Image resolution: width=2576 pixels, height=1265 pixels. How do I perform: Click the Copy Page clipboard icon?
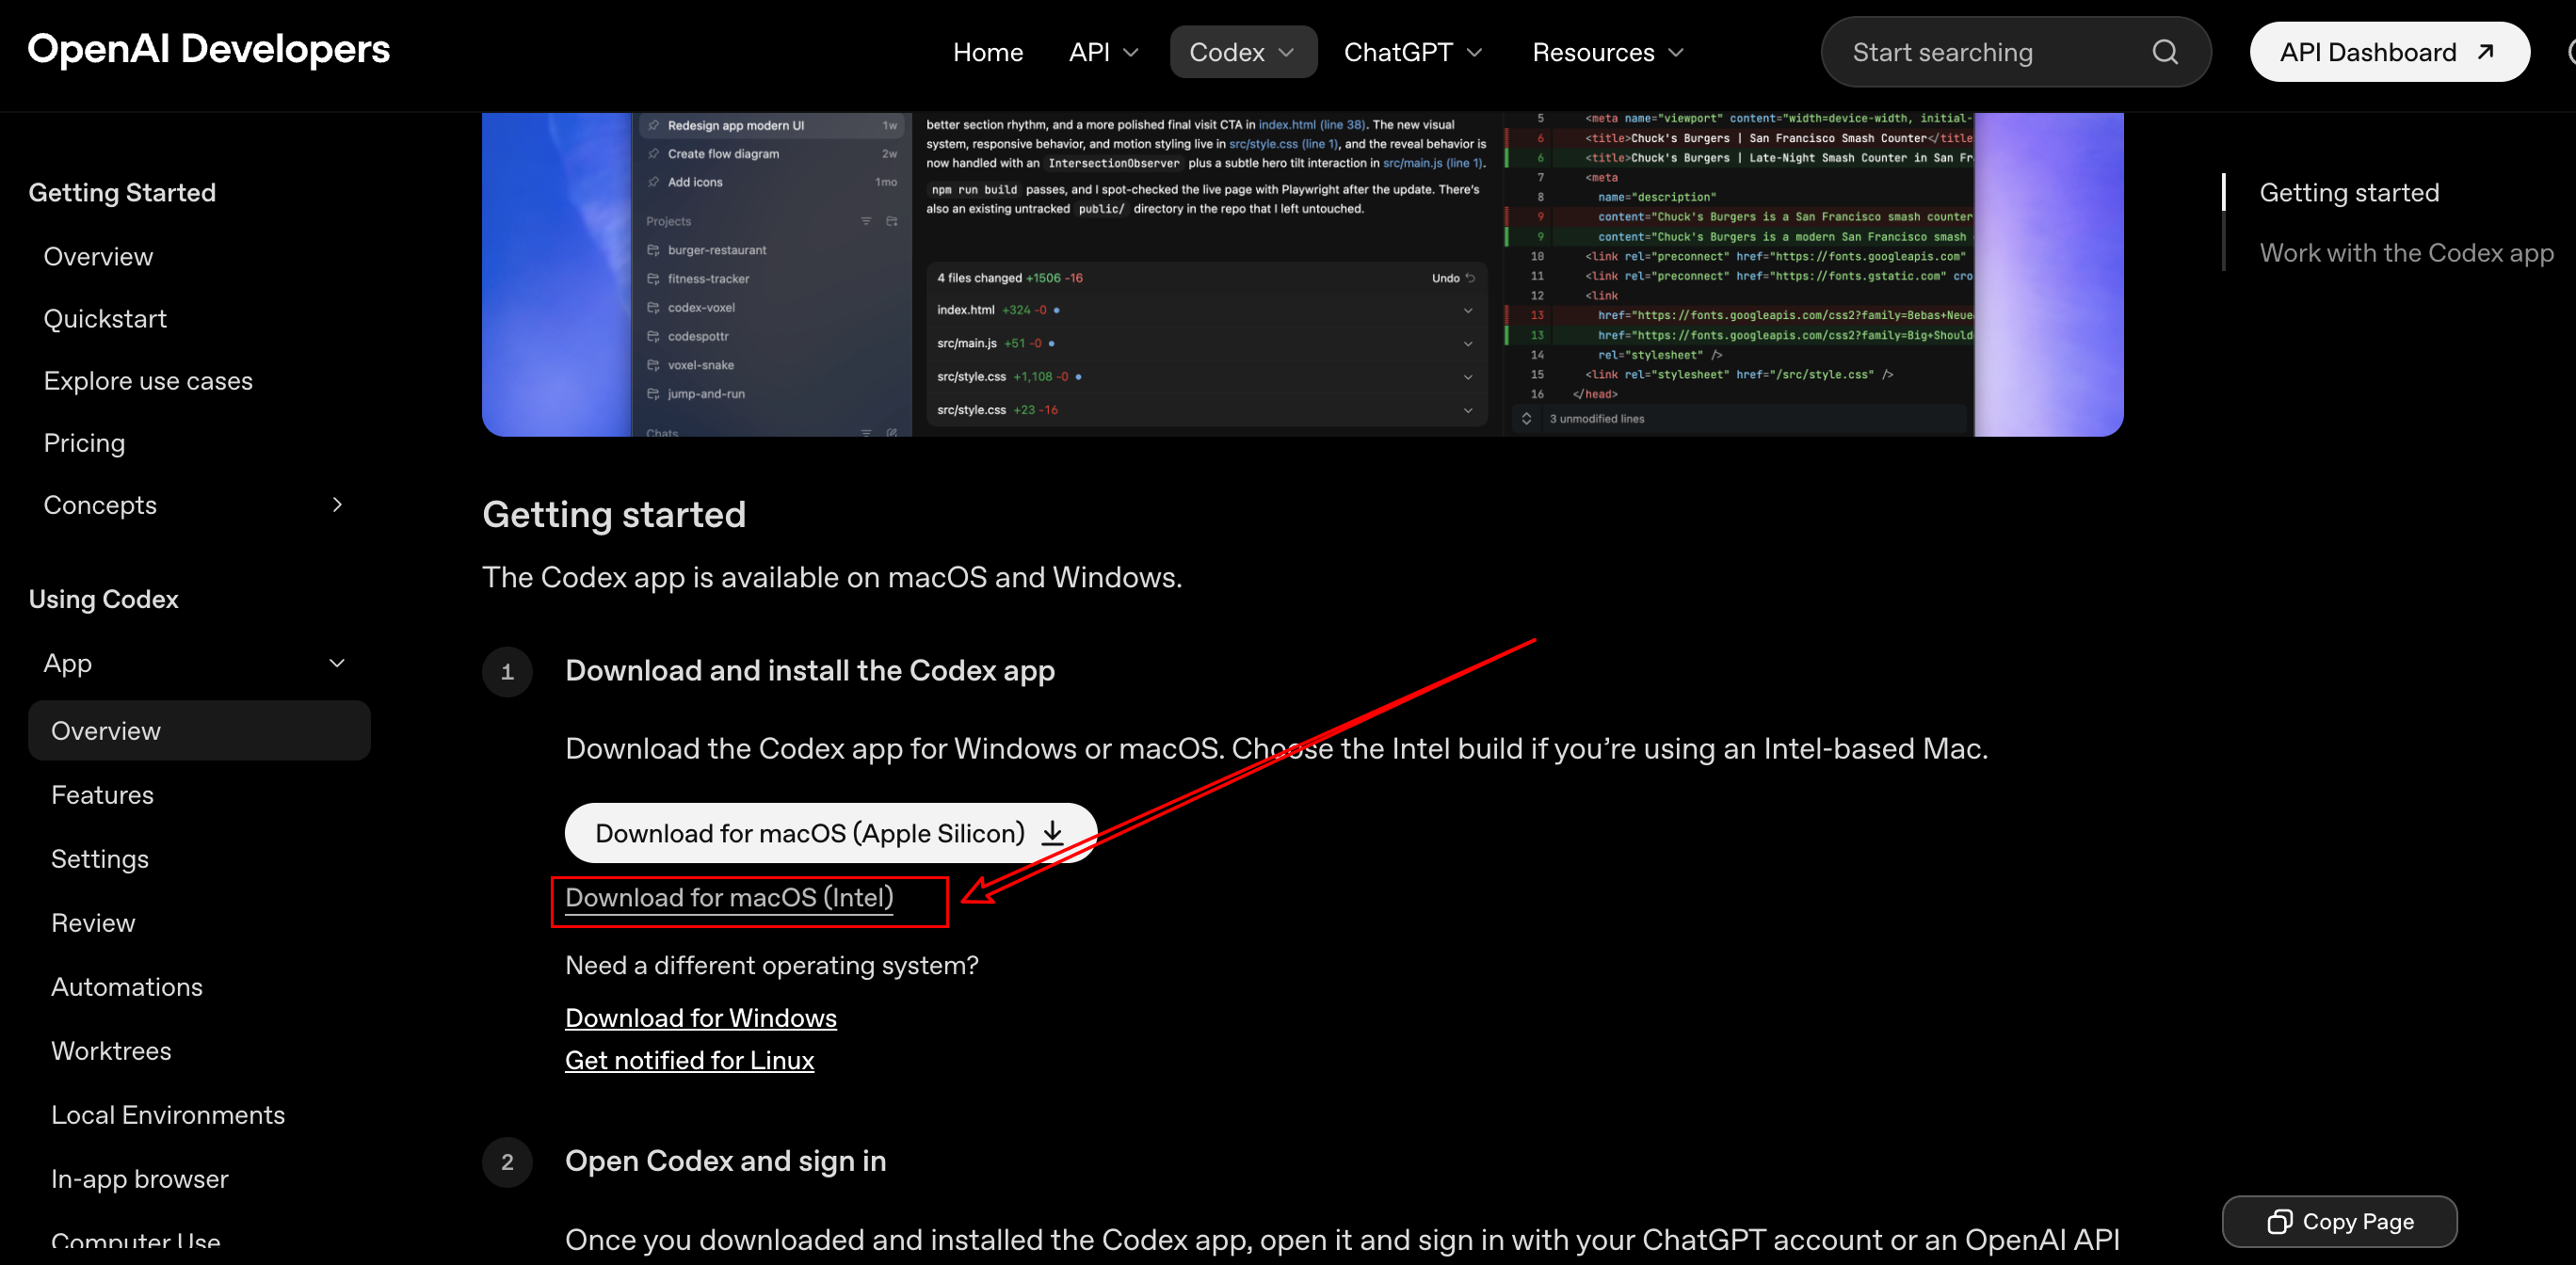(x=2280, y=1221)
